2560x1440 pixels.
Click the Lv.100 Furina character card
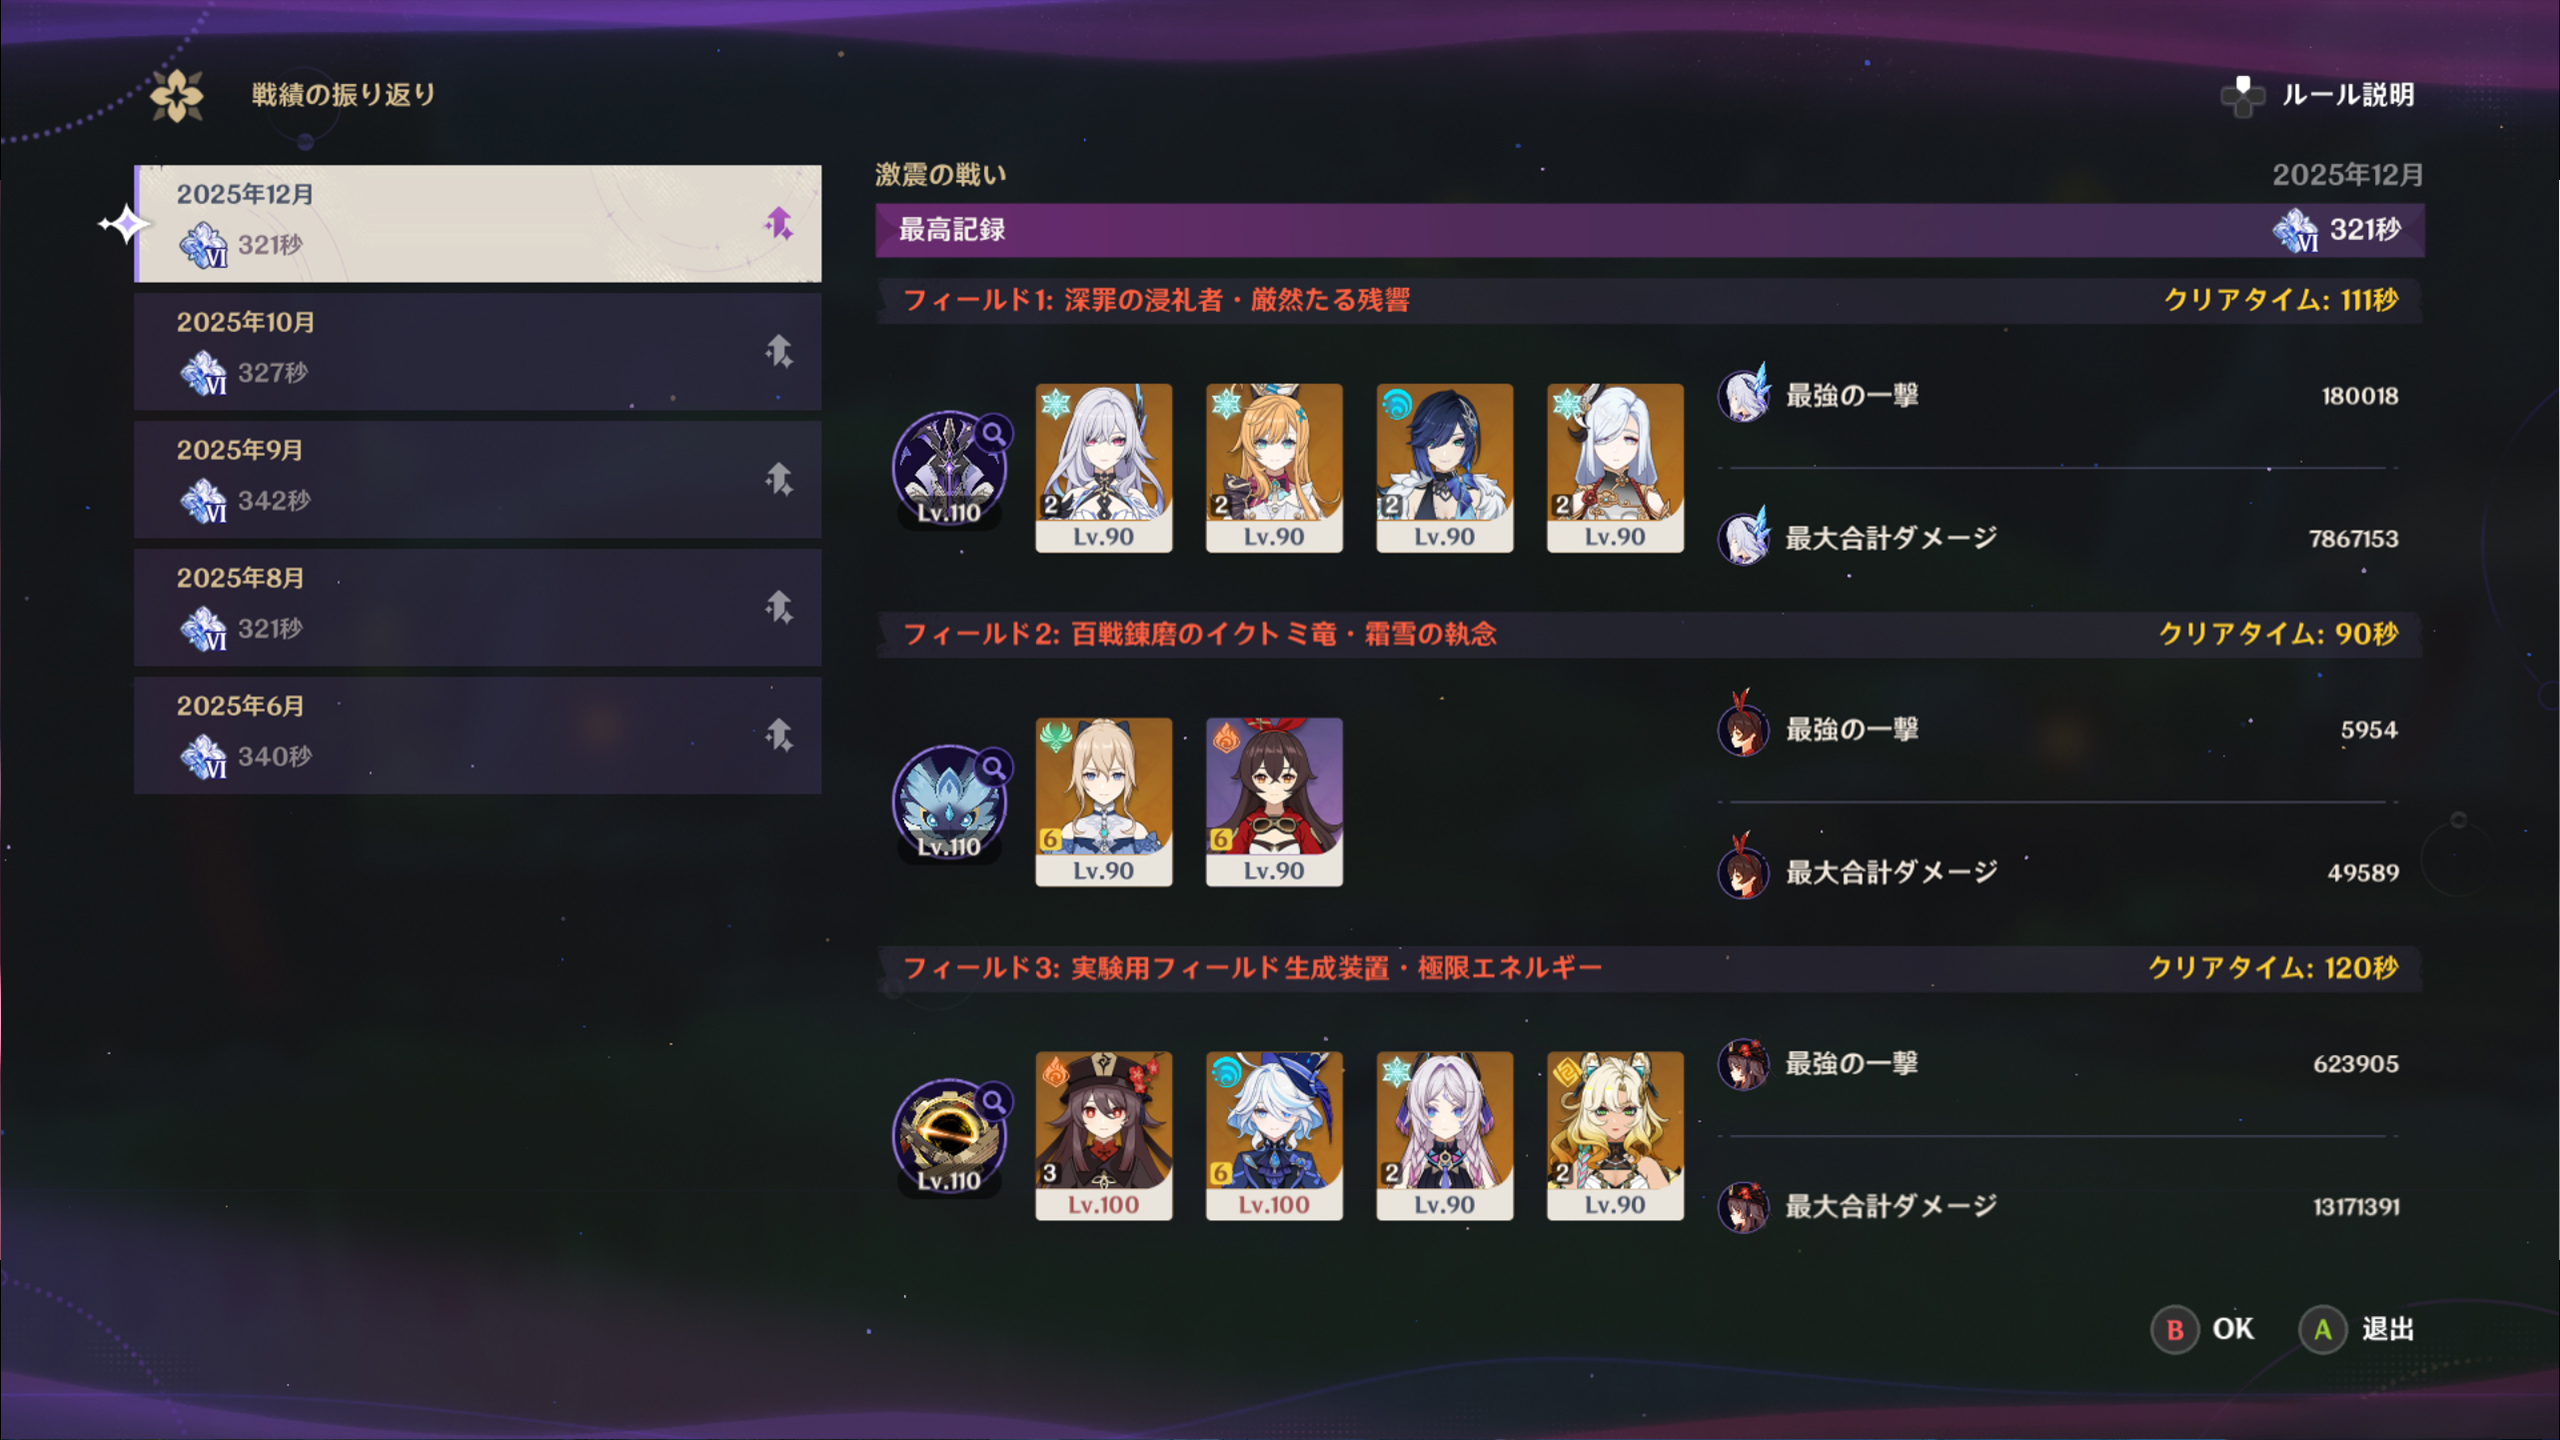point(1274,1135)
